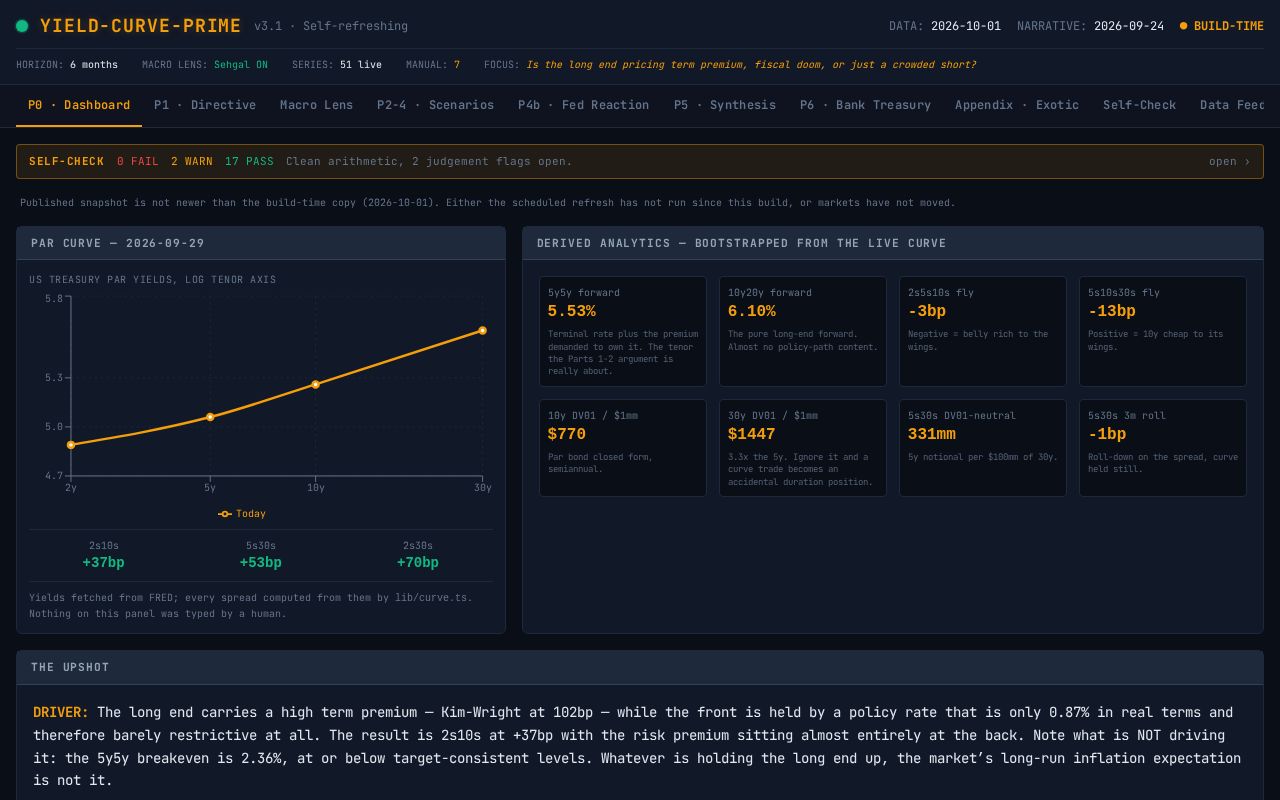
Task: Select the 10y DV01 $770 card
Action: pos(623,448)
